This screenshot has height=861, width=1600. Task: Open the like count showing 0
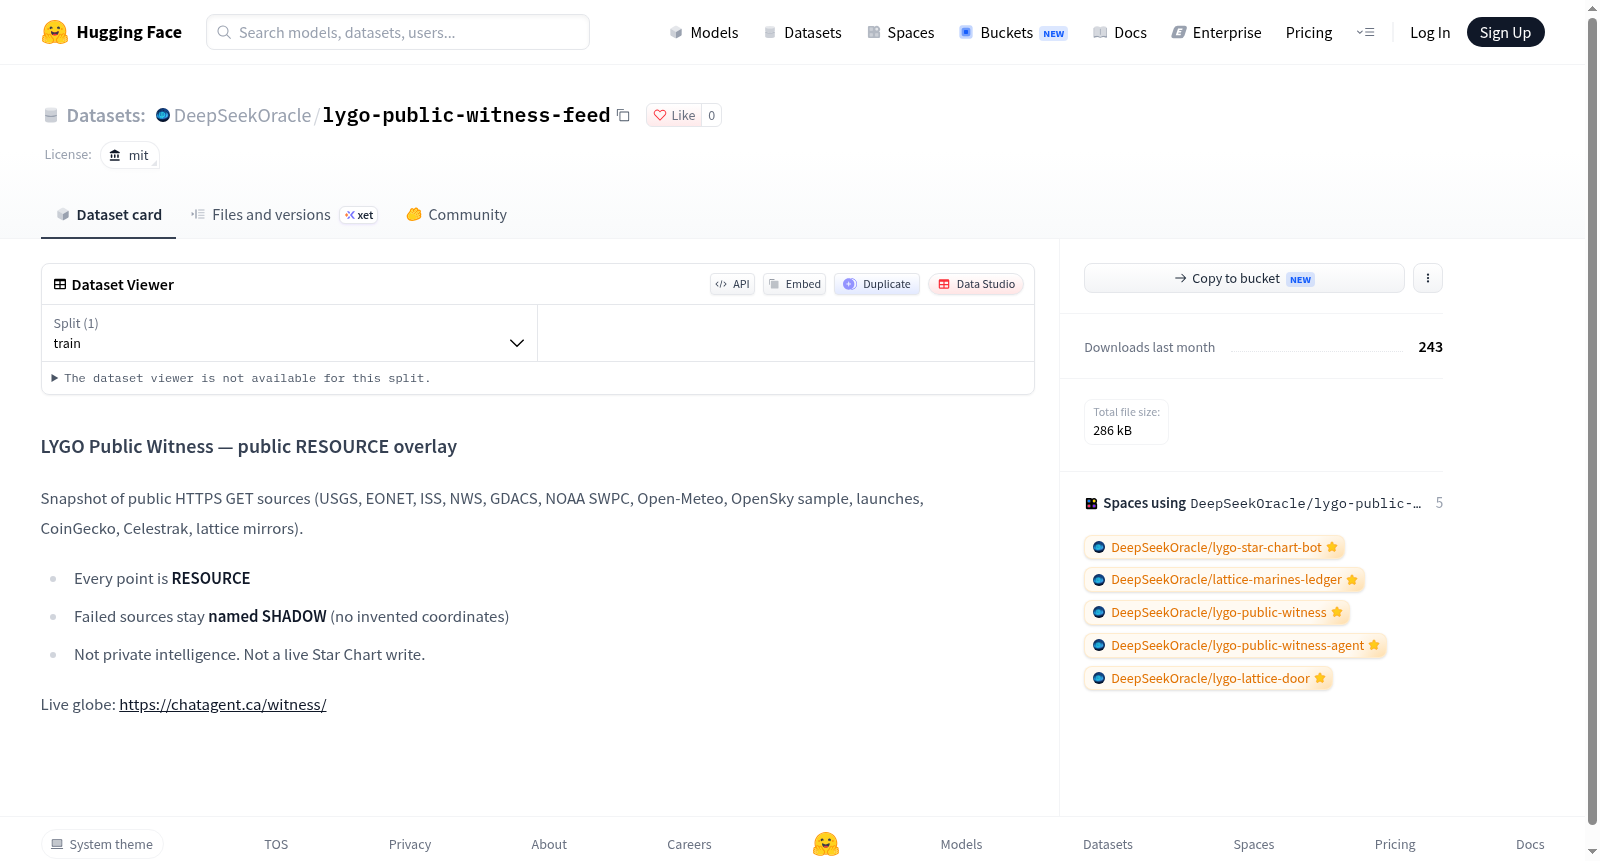tap(711, 115)
